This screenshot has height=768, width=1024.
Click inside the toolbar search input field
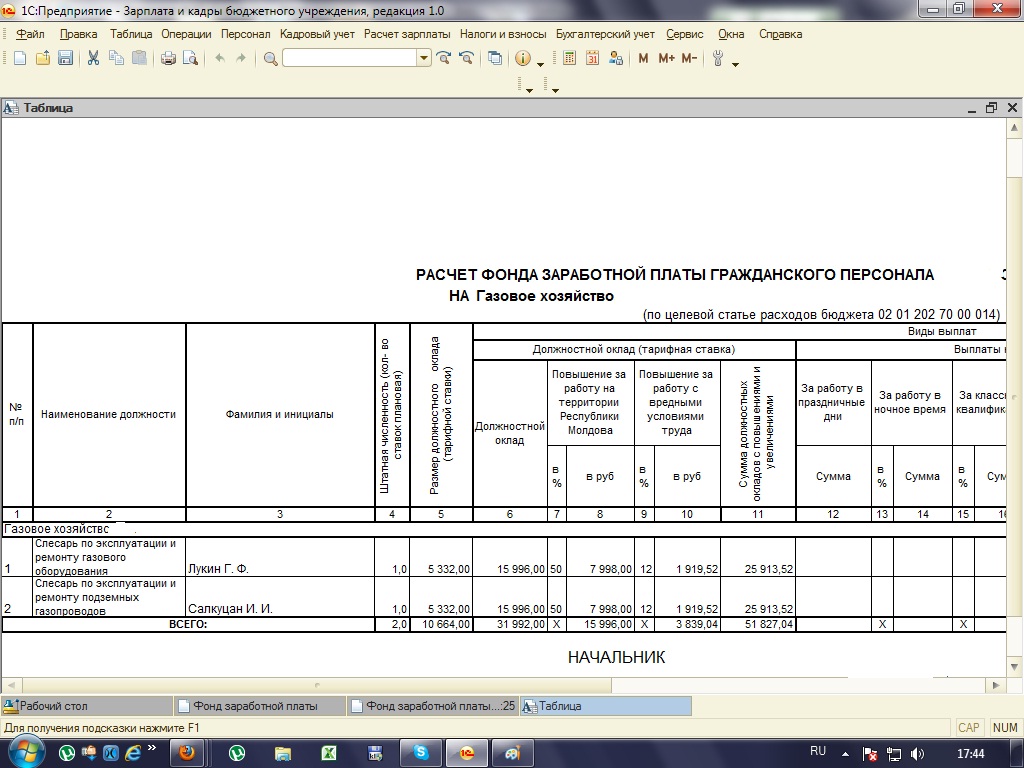349,58
